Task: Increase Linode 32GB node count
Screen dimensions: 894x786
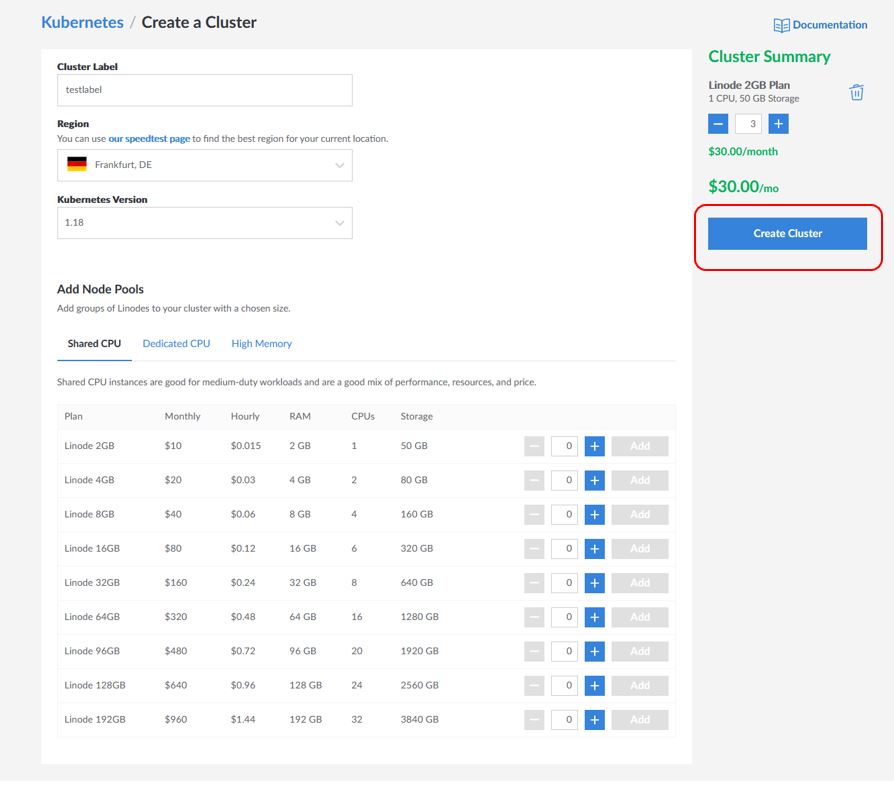Action: [x=595, y=583]
